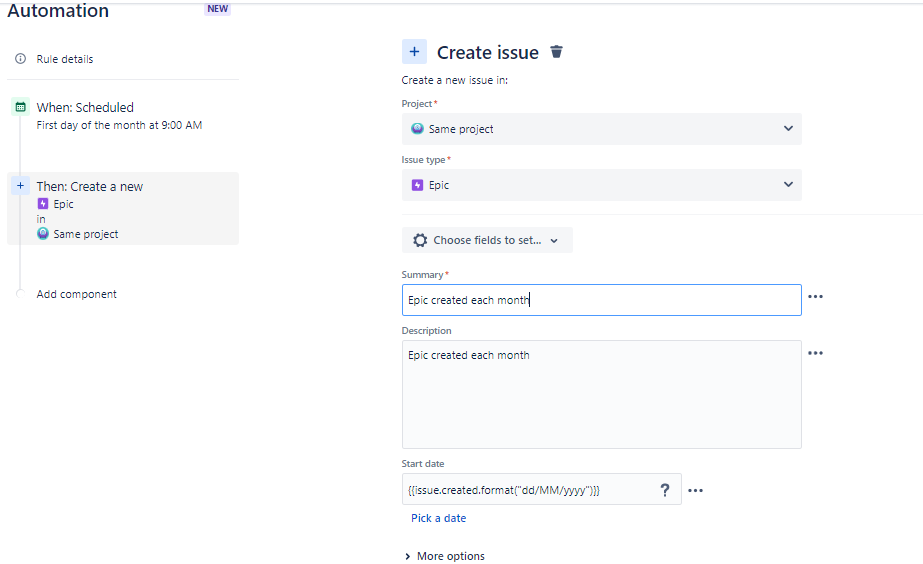
Task: Click the Automation page title
Action: 58,10
